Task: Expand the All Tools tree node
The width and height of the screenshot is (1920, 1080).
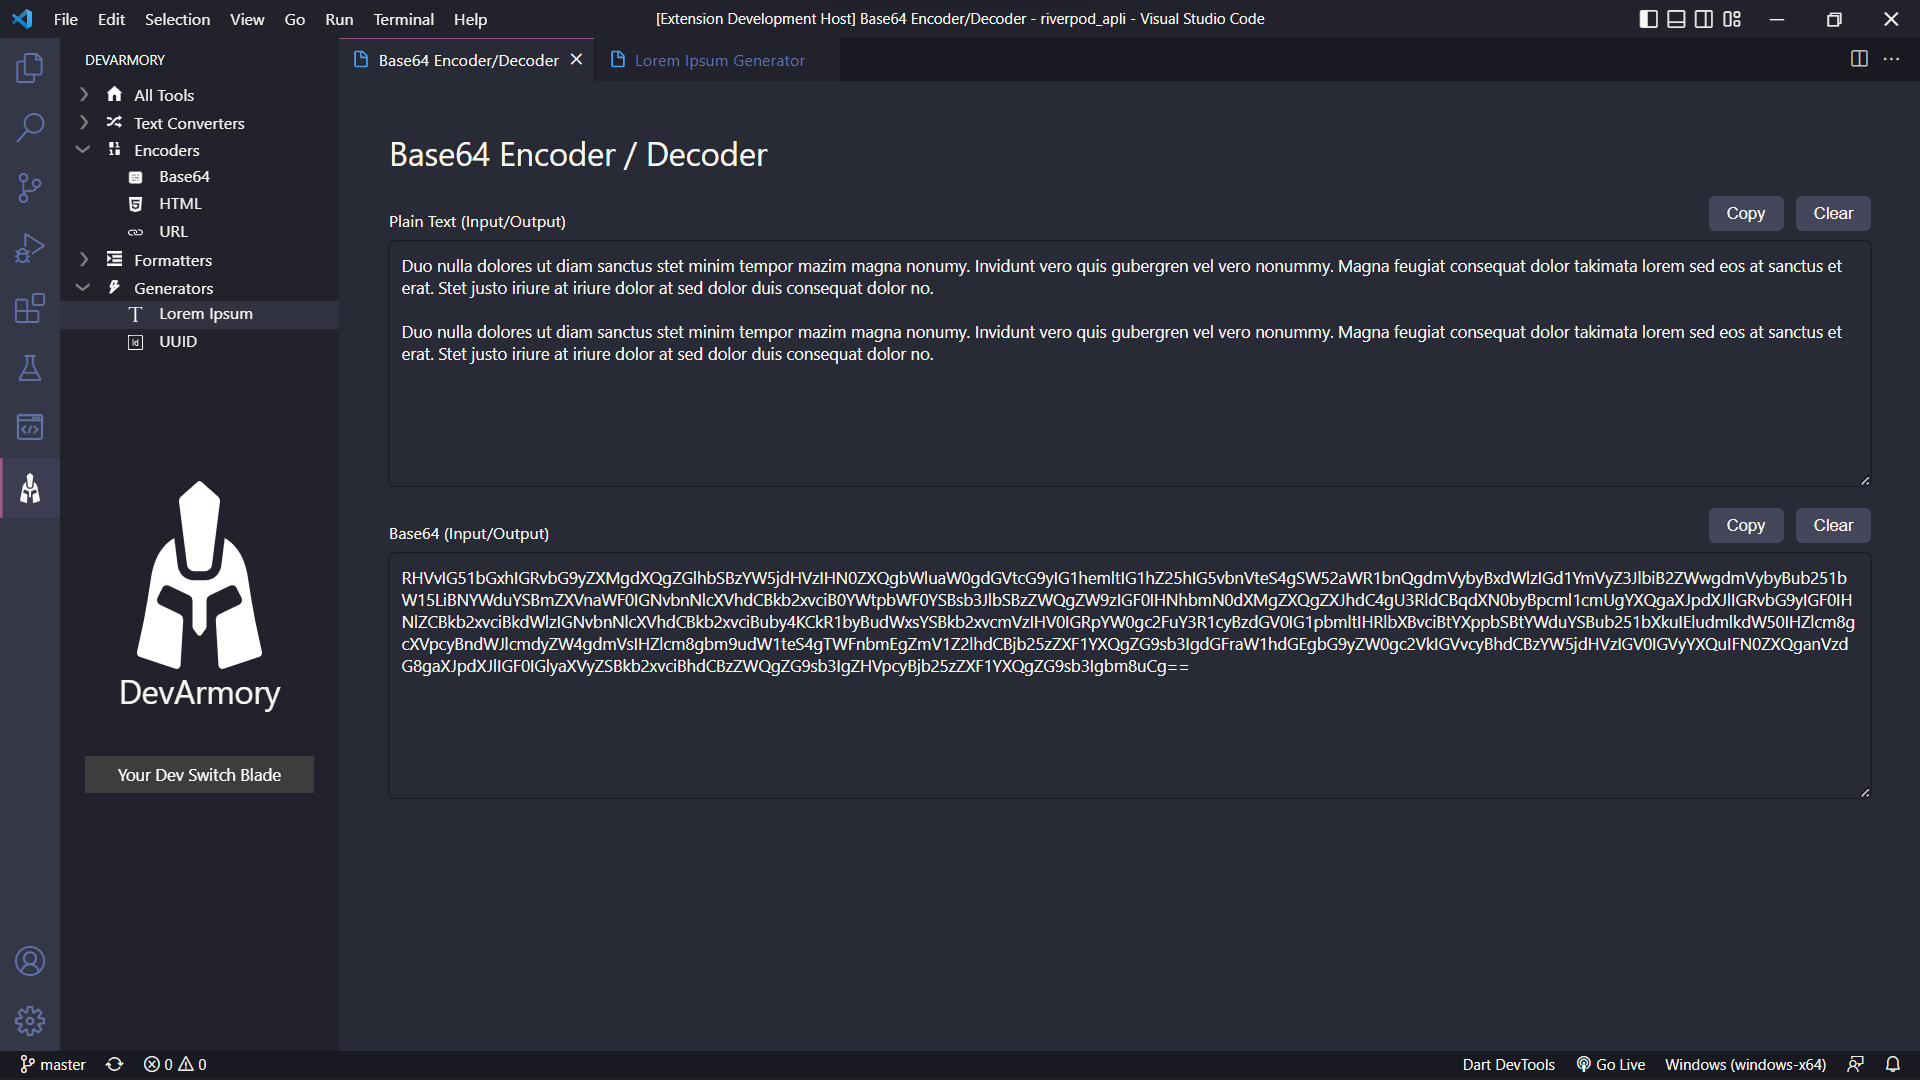Action: click(x=84, y=94)
